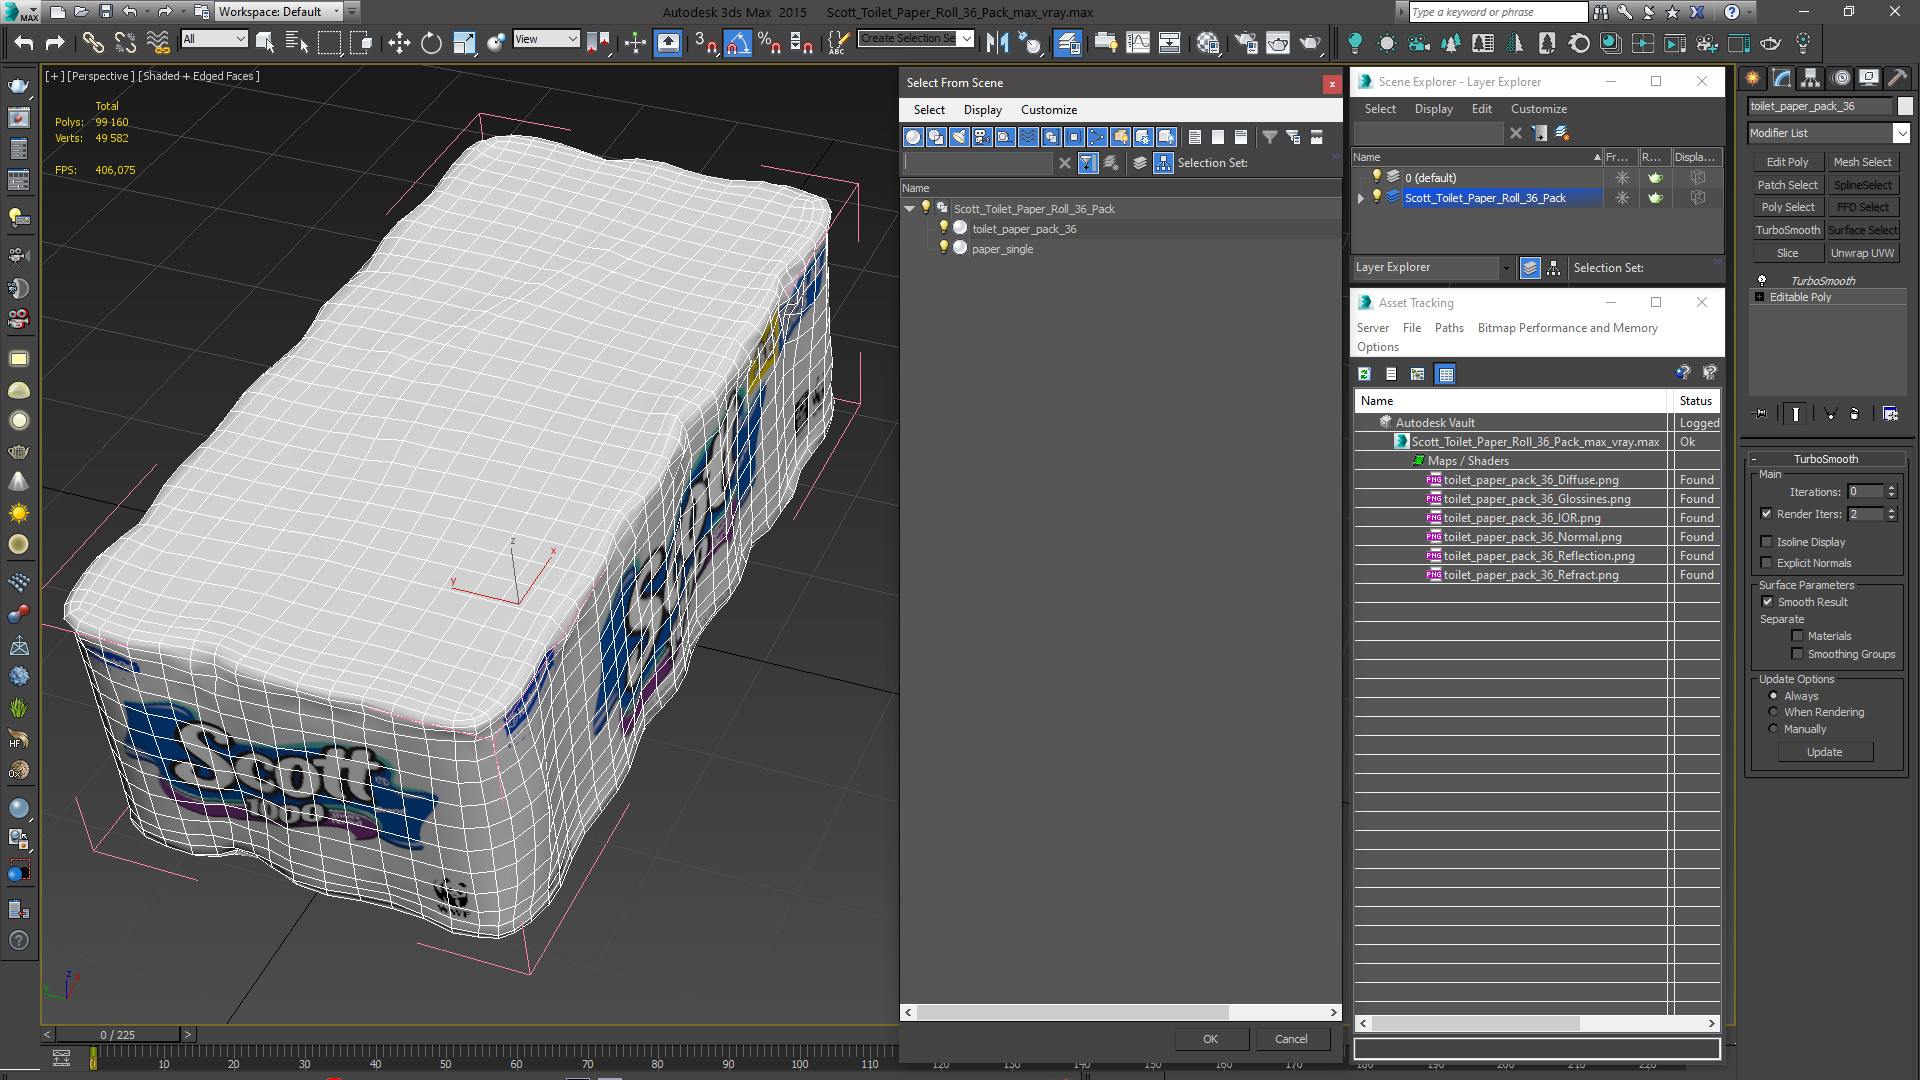1920x1080 pixels.
Task: Toggle lightbulb visibility for paper_single object
Action: [943, 248]
